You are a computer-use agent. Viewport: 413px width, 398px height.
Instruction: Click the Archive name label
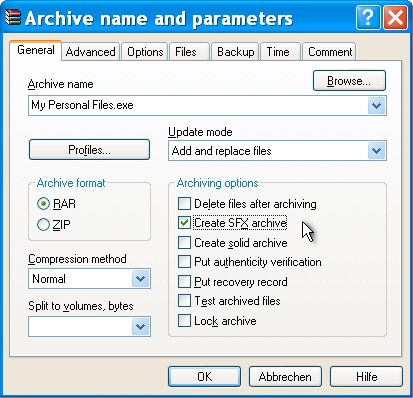tap(61, 84)
